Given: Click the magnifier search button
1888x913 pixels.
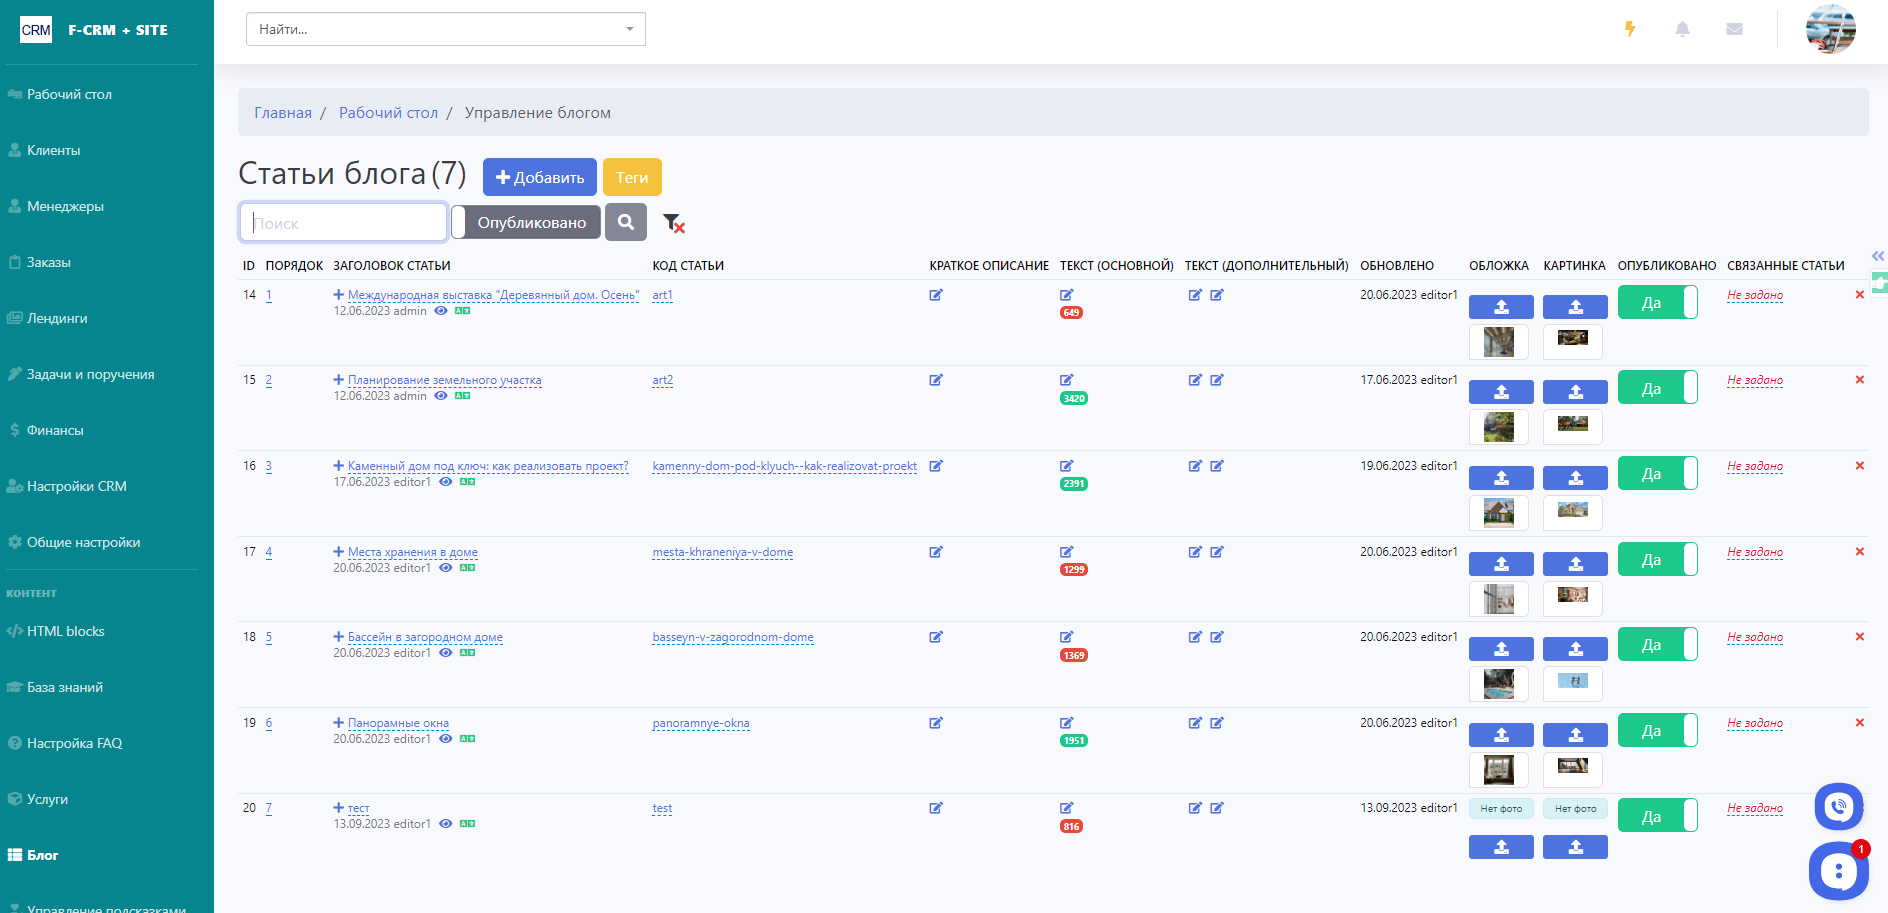Looking at the screenshot, I should (x=626, y=222).
